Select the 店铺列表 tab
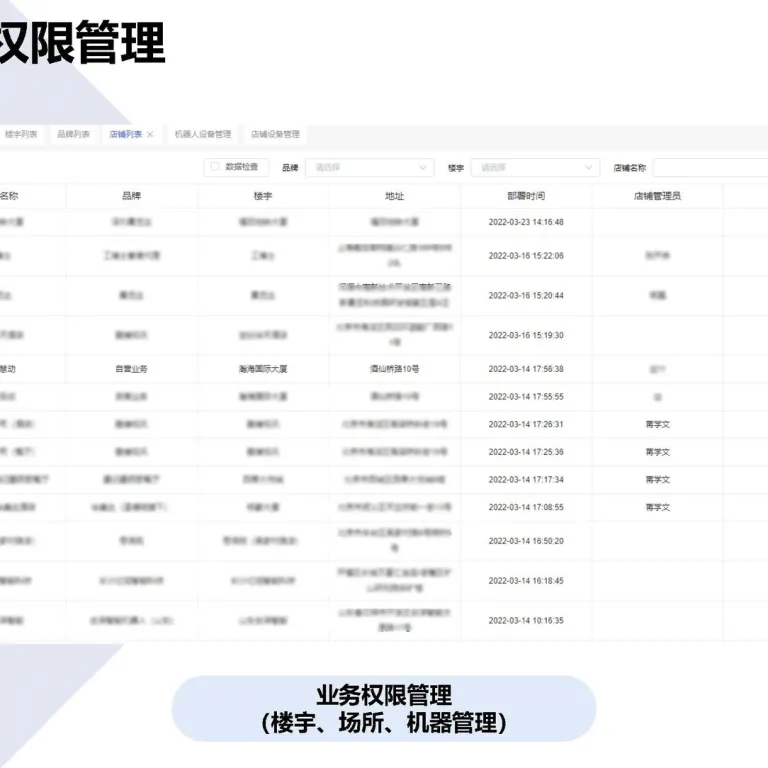This screenshot has height=768, width=768. pos(125,134)
